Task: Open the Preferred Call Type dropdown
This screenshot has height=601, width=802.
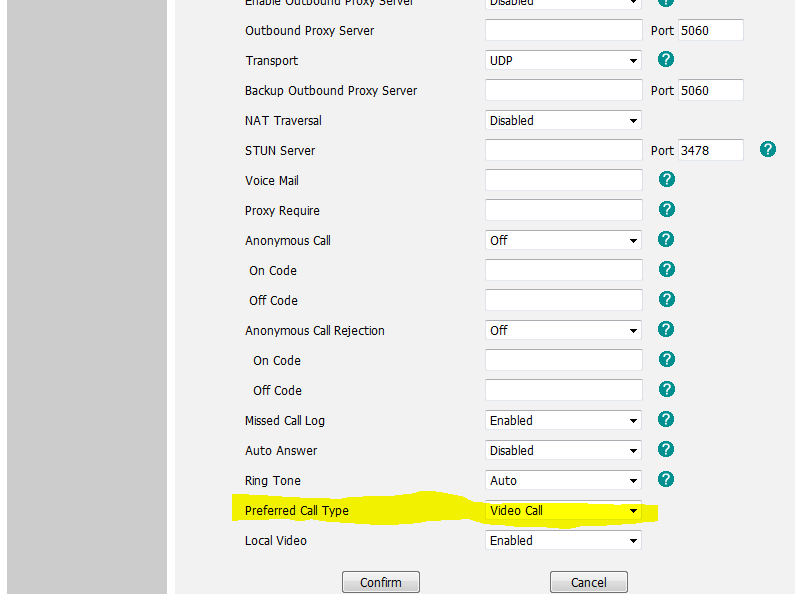Action: click(563, 511)
